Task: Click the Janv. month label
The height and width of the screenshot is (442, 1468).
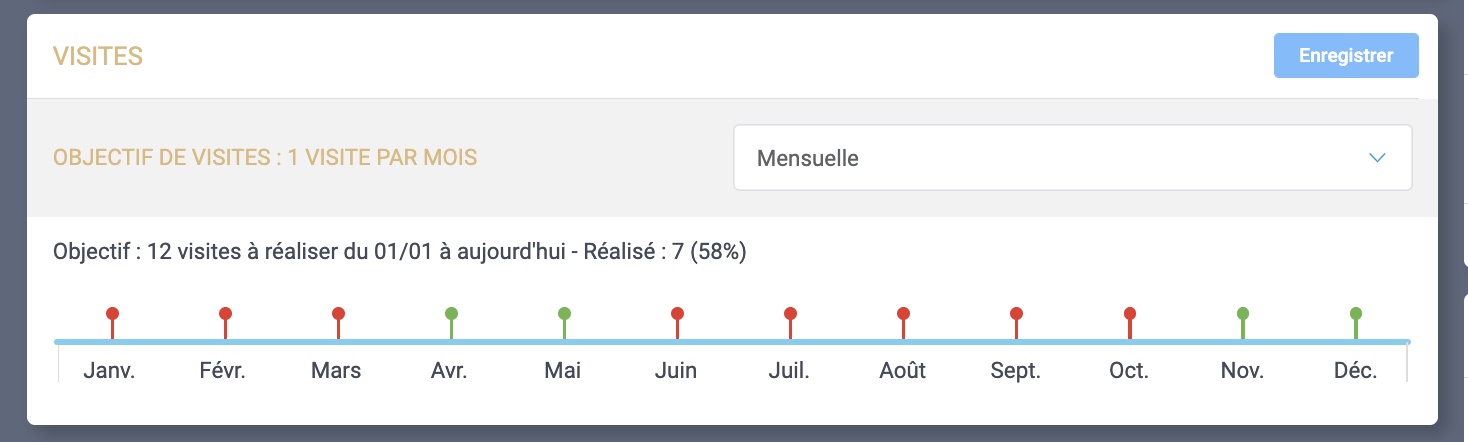Action: pyautogui.click(x=109, y=371)
